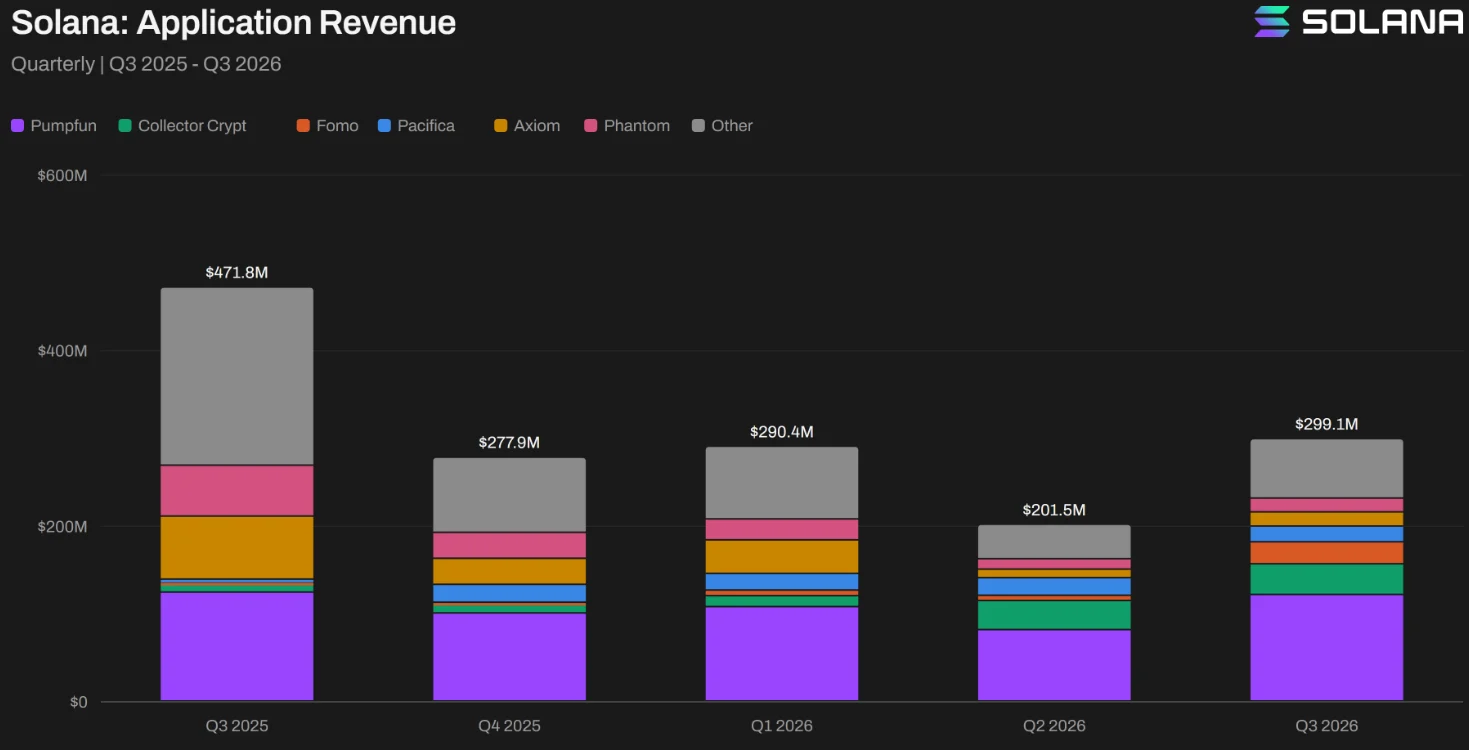The width and height of the screenshot is (1469, 750).
Task: Click the $471.8M total label
Action: [237, 272]
